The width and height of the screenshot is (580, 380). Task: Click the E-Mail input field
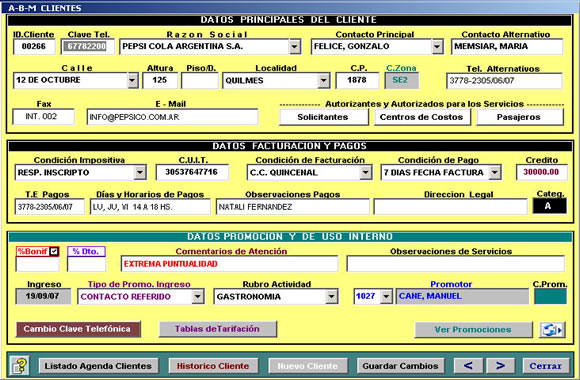click(172, 117)
